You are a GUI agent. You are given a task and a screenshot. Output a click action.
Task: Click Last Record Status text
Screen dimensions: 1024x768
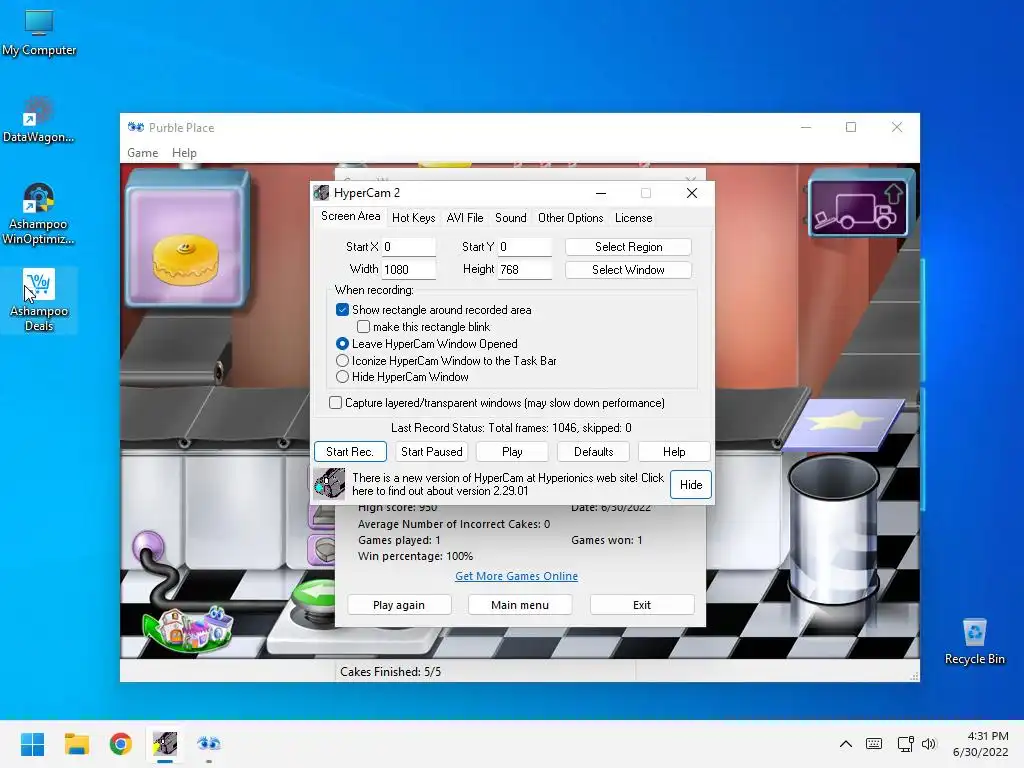511,428
